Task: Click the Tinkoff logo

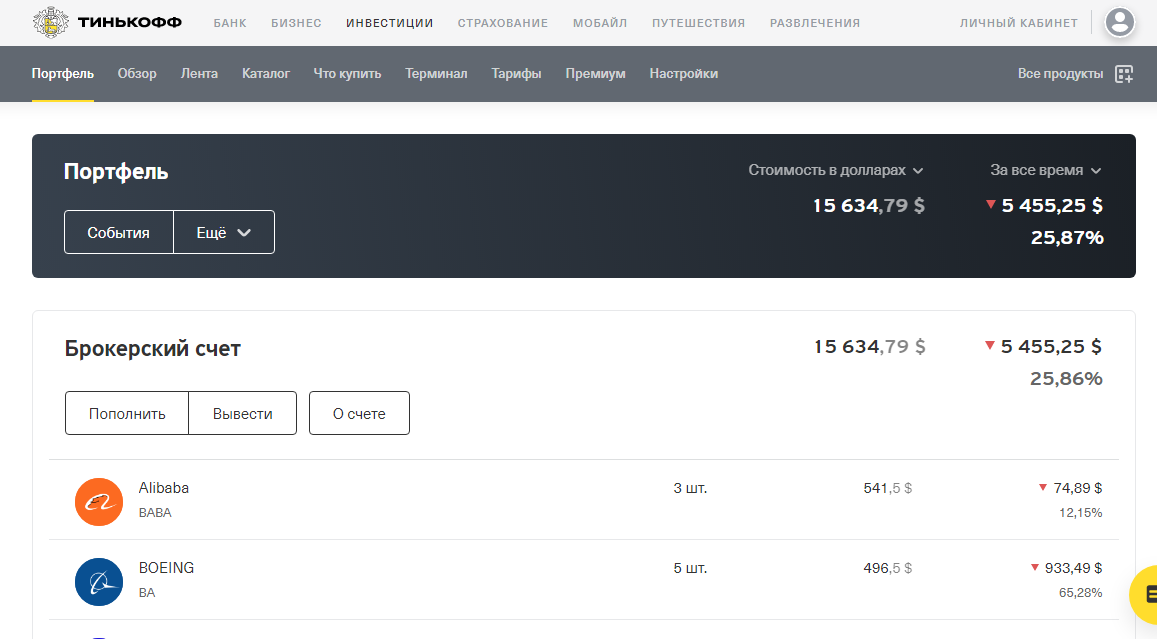Action: click(108, 22)
